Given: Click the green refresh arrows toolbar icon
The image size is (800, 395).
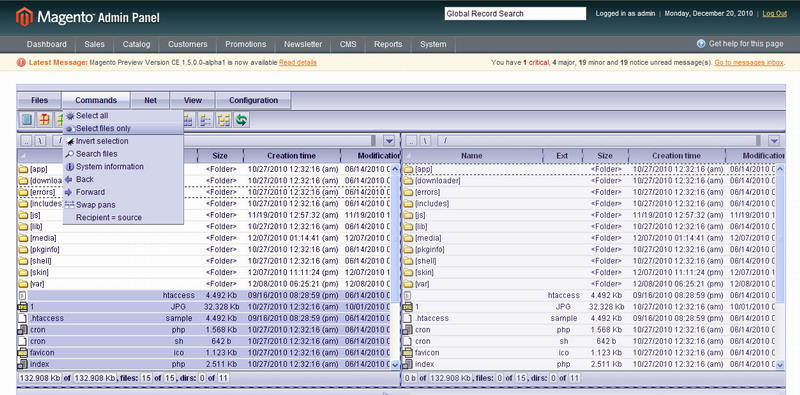Looking at the screenshot, I should [241, 120].
